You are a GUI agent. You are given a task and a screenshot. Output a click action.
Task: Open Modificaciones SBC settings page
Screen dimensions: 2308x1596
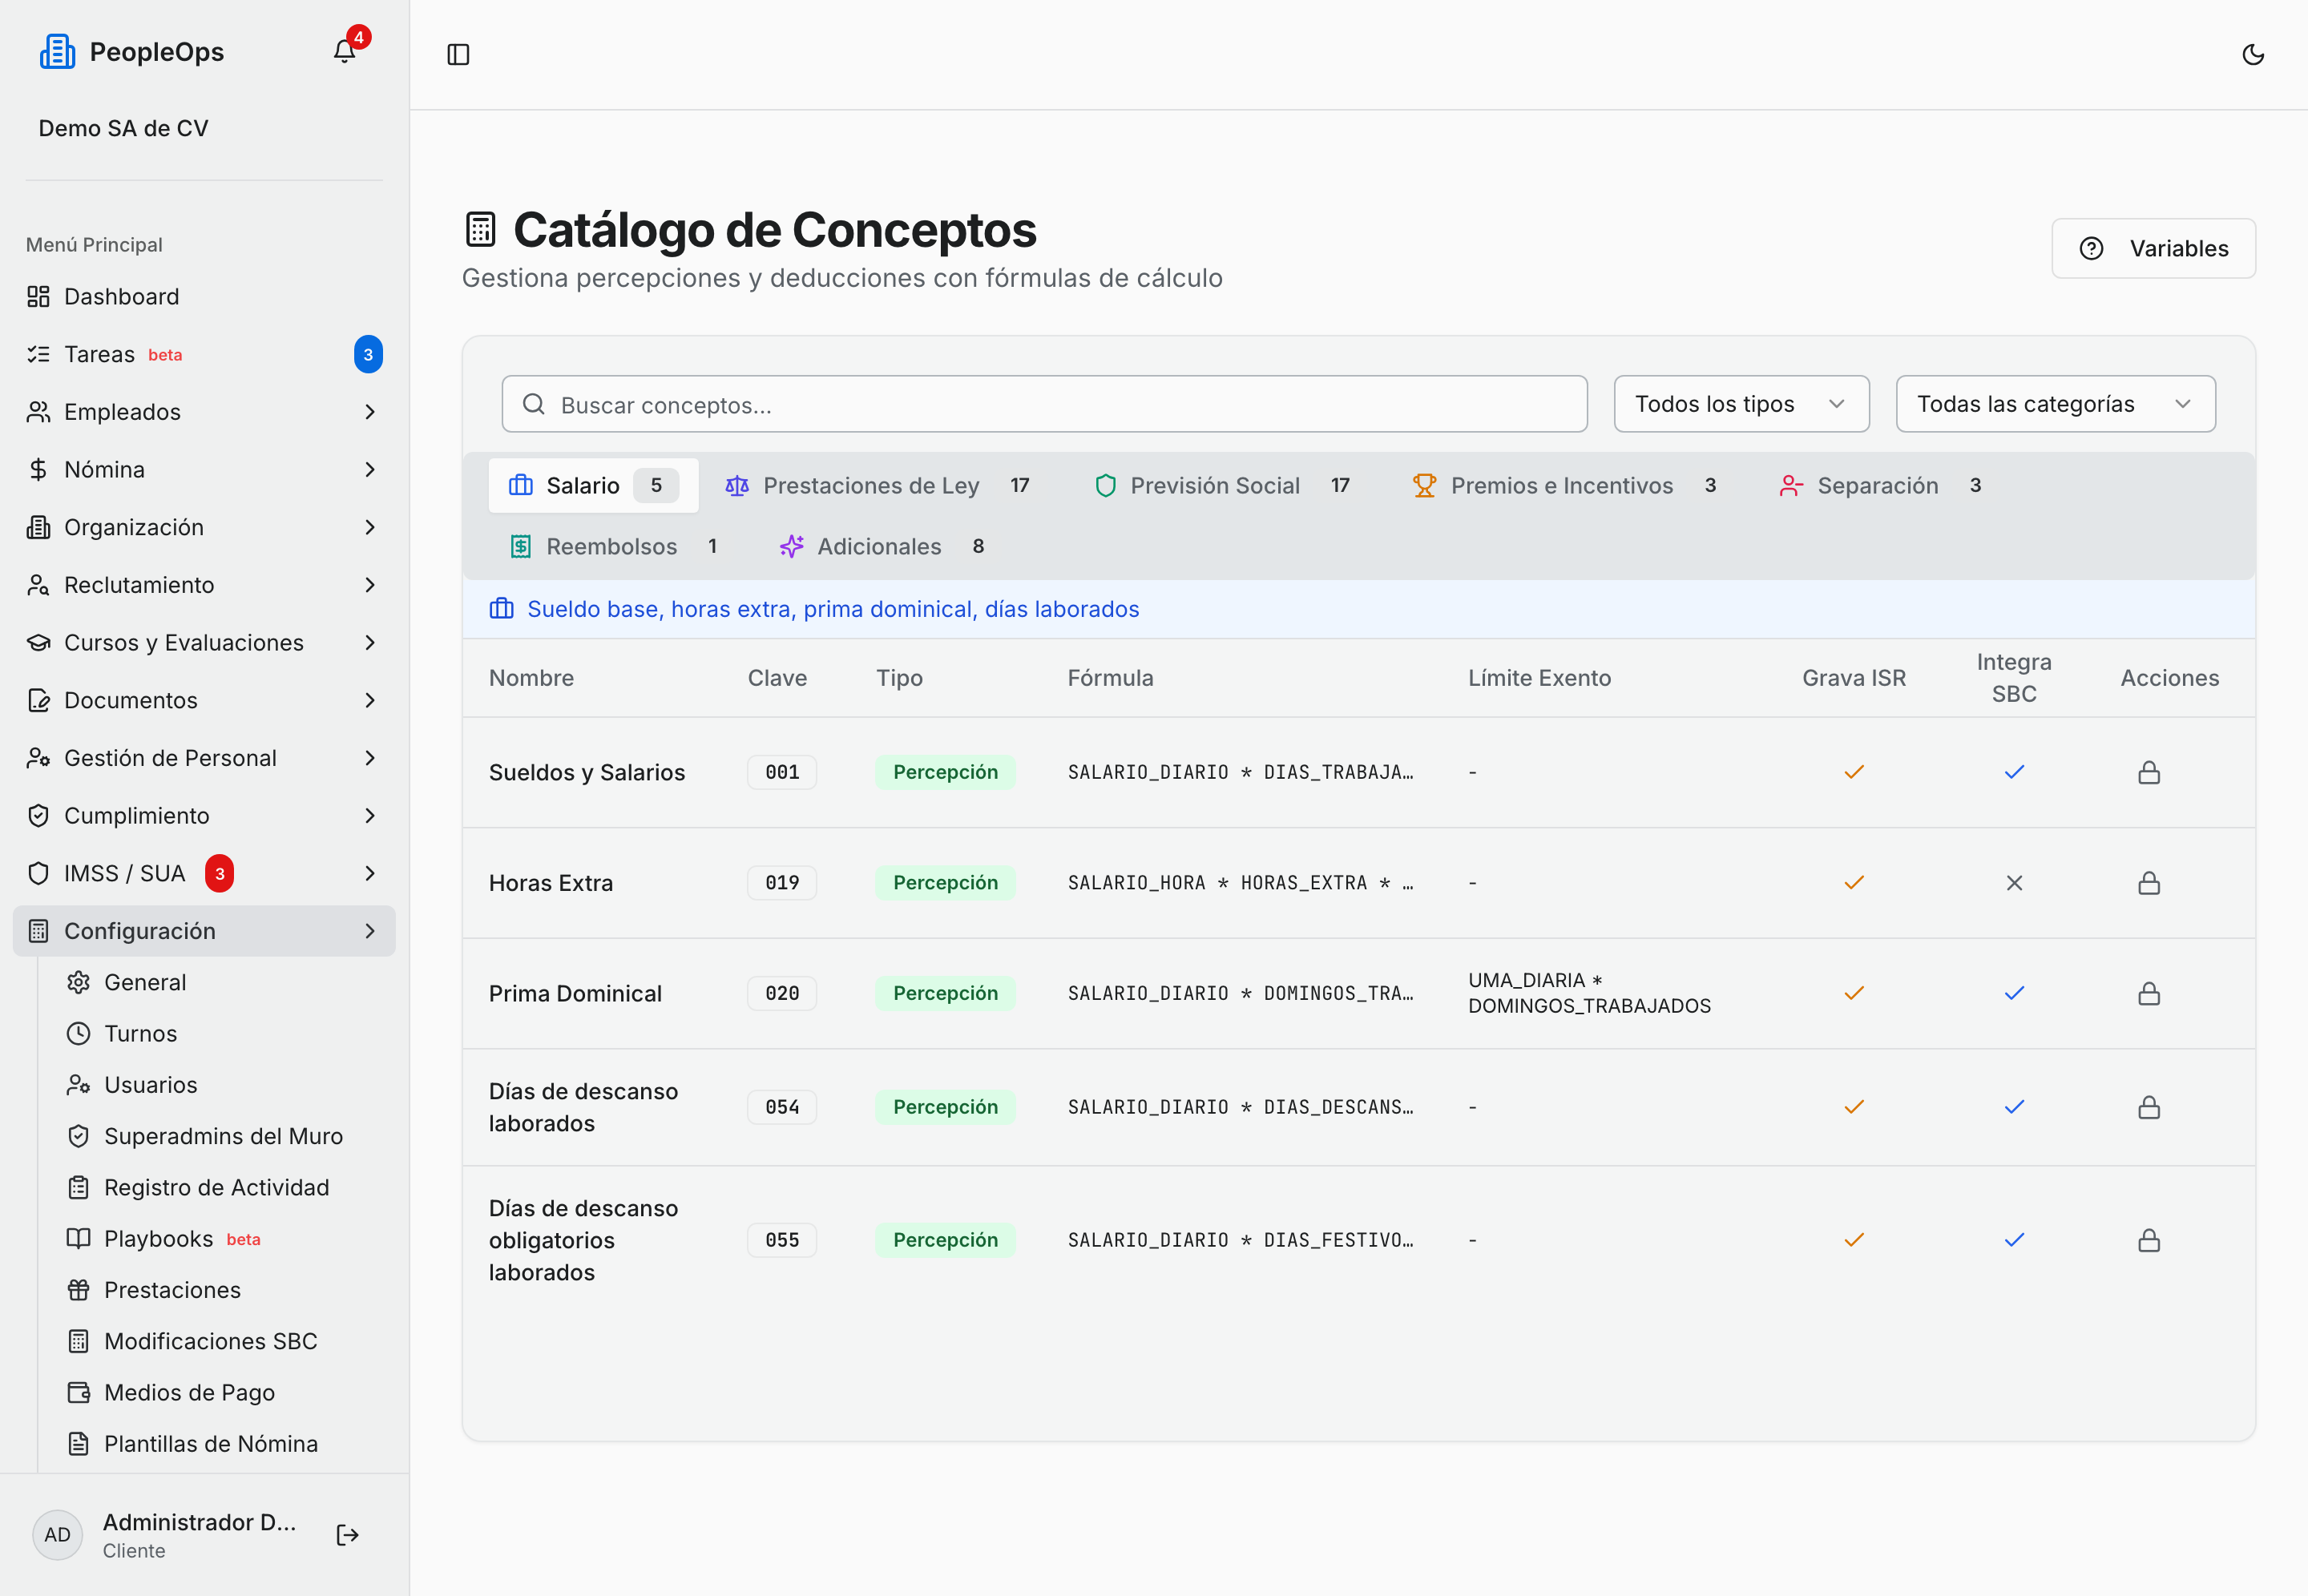(210, 1341)
